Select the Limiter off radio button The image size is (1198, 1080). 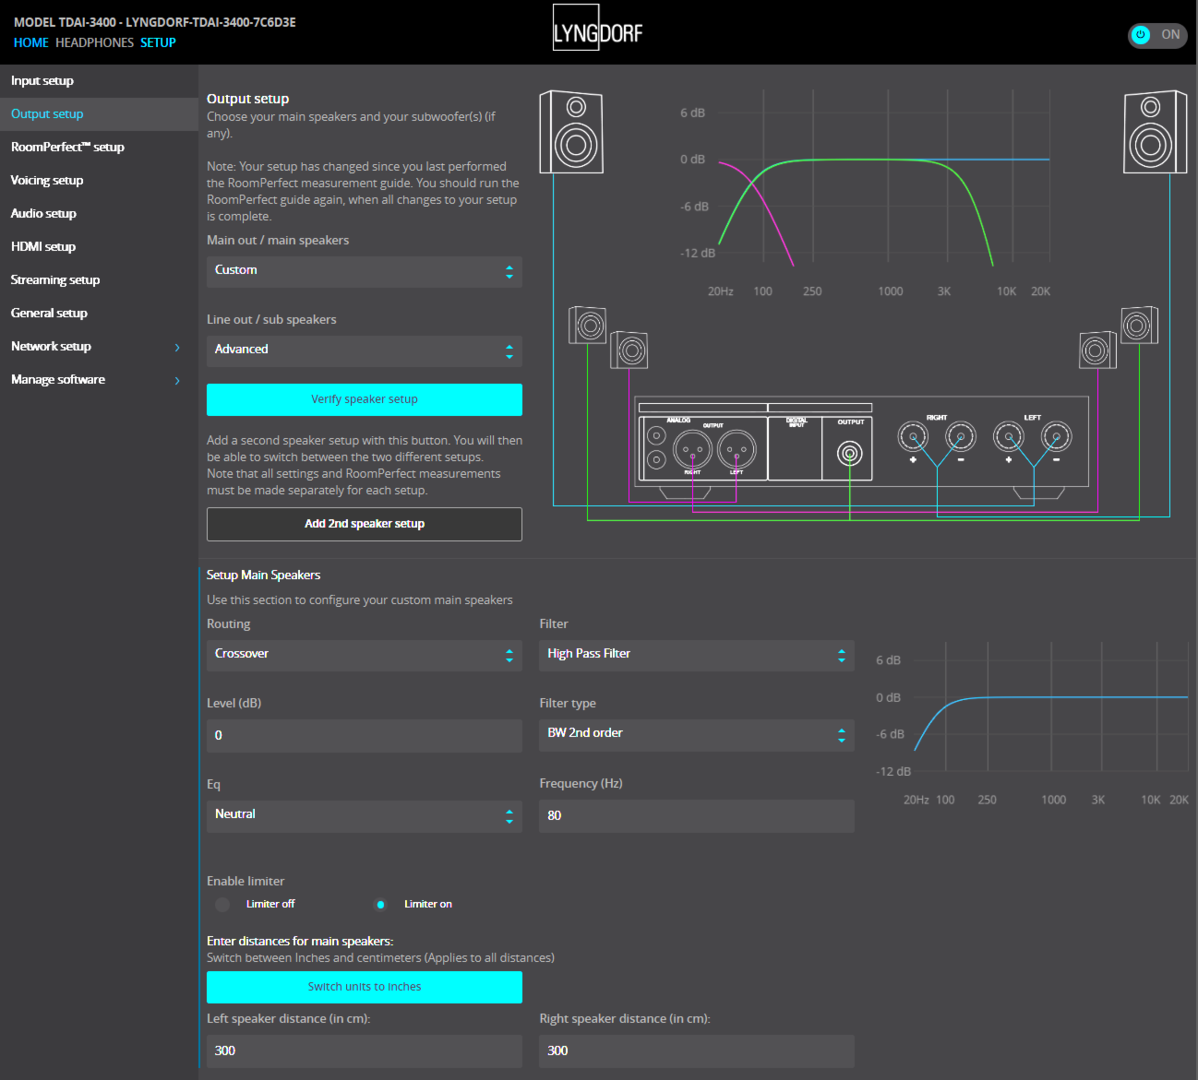(x=222, y=904)
